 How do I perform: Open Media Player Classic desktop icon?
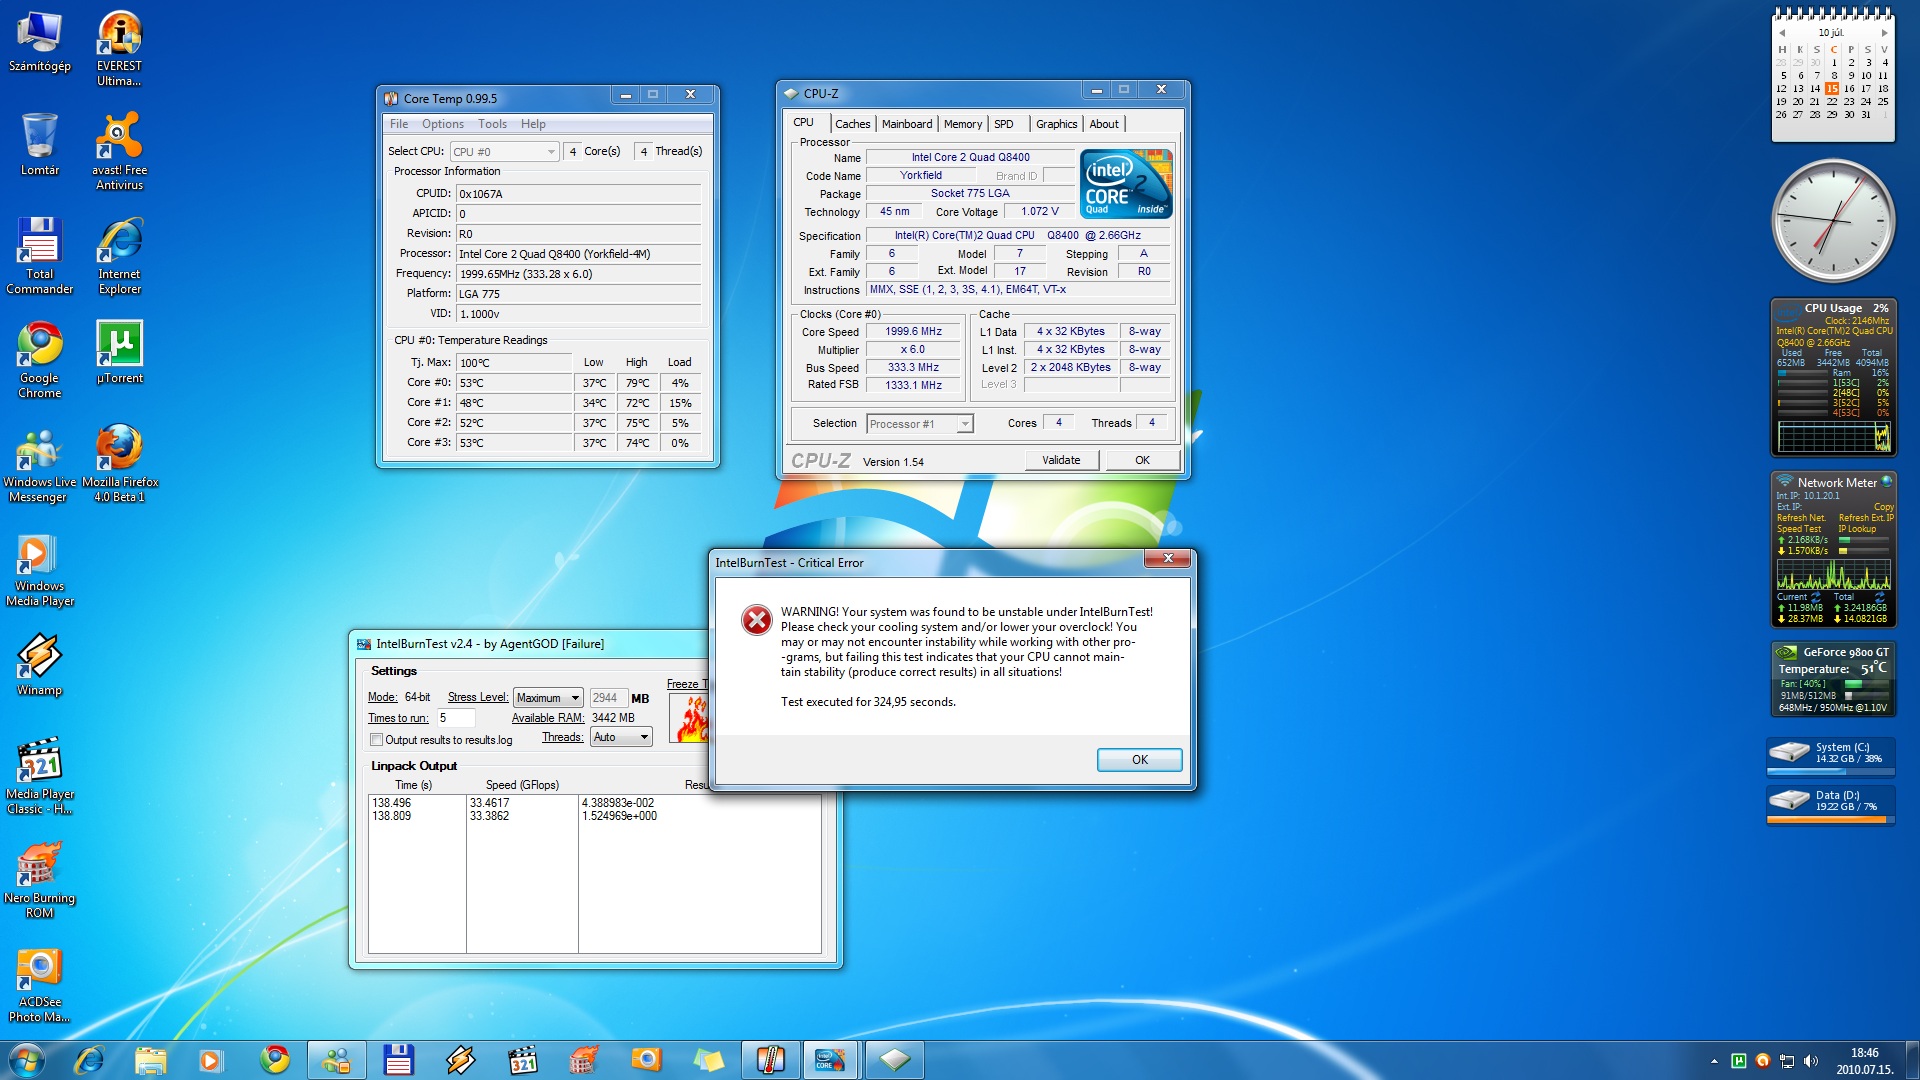tap(40, 776)
